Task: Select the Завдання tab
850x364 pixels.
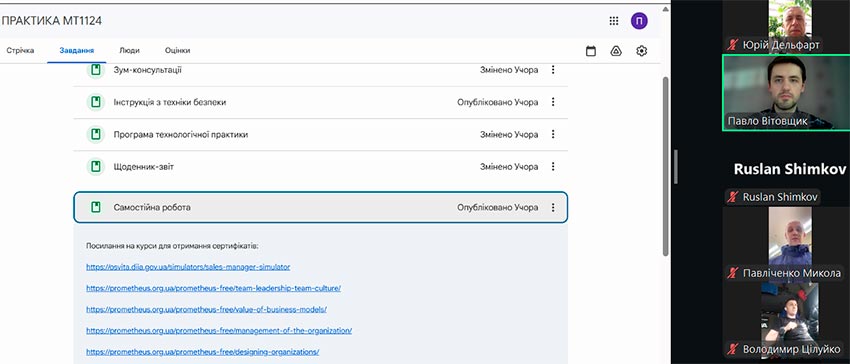Action: [x=76, y=50]
